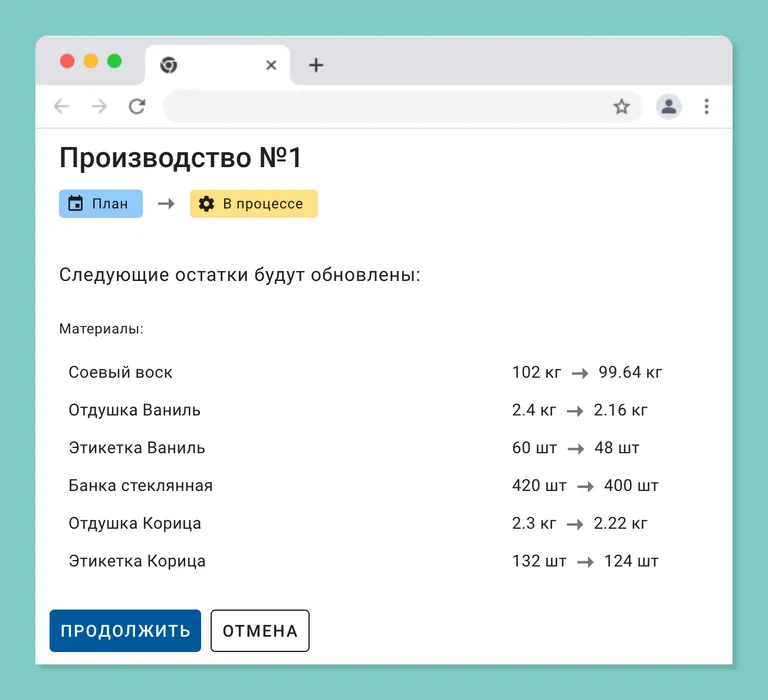
Task: Close window with the red button
Action: click(67, 61)
